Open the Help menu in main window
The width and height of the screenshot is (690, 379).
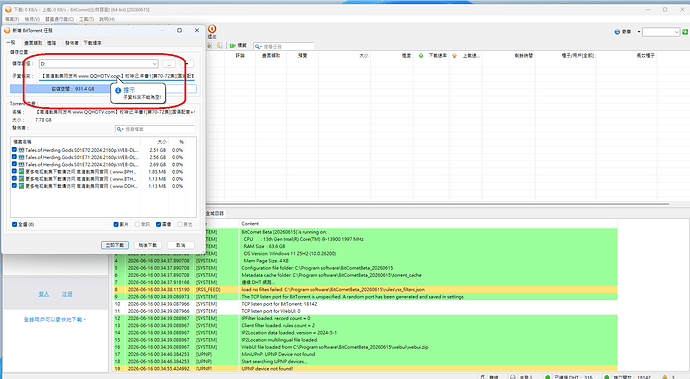[107, 19]
